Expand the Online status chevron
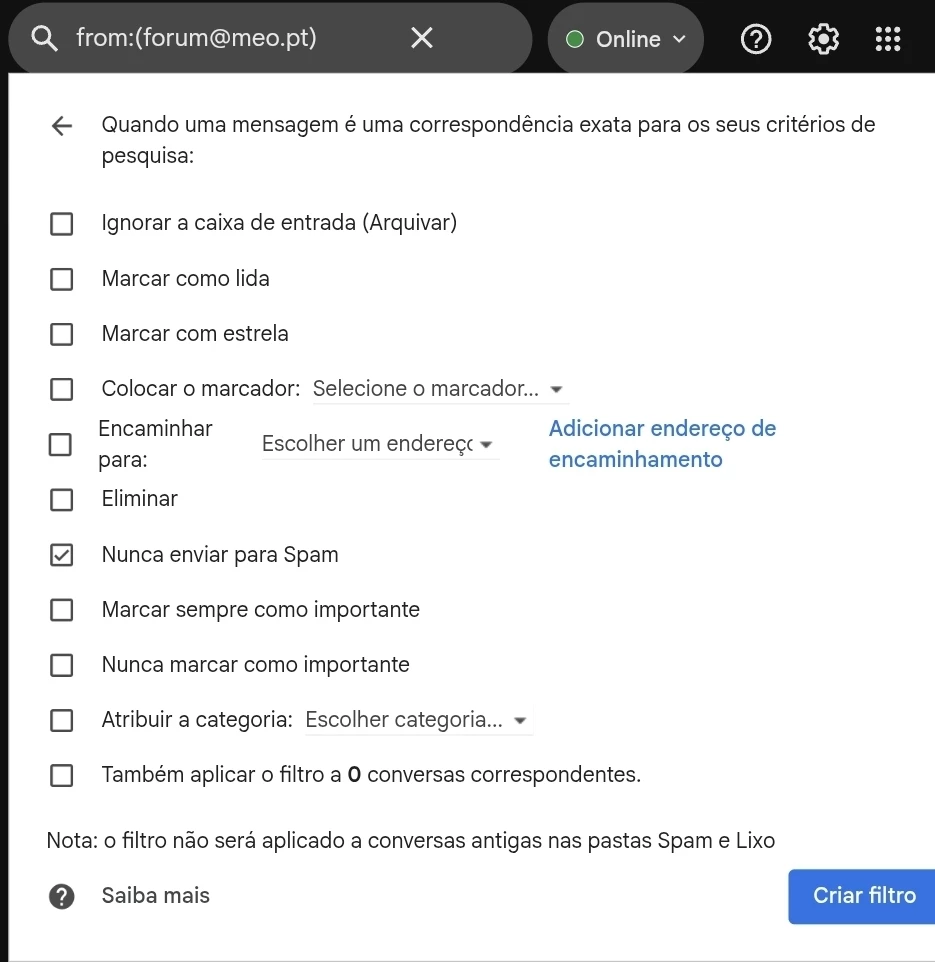 (x=679, y=39)
